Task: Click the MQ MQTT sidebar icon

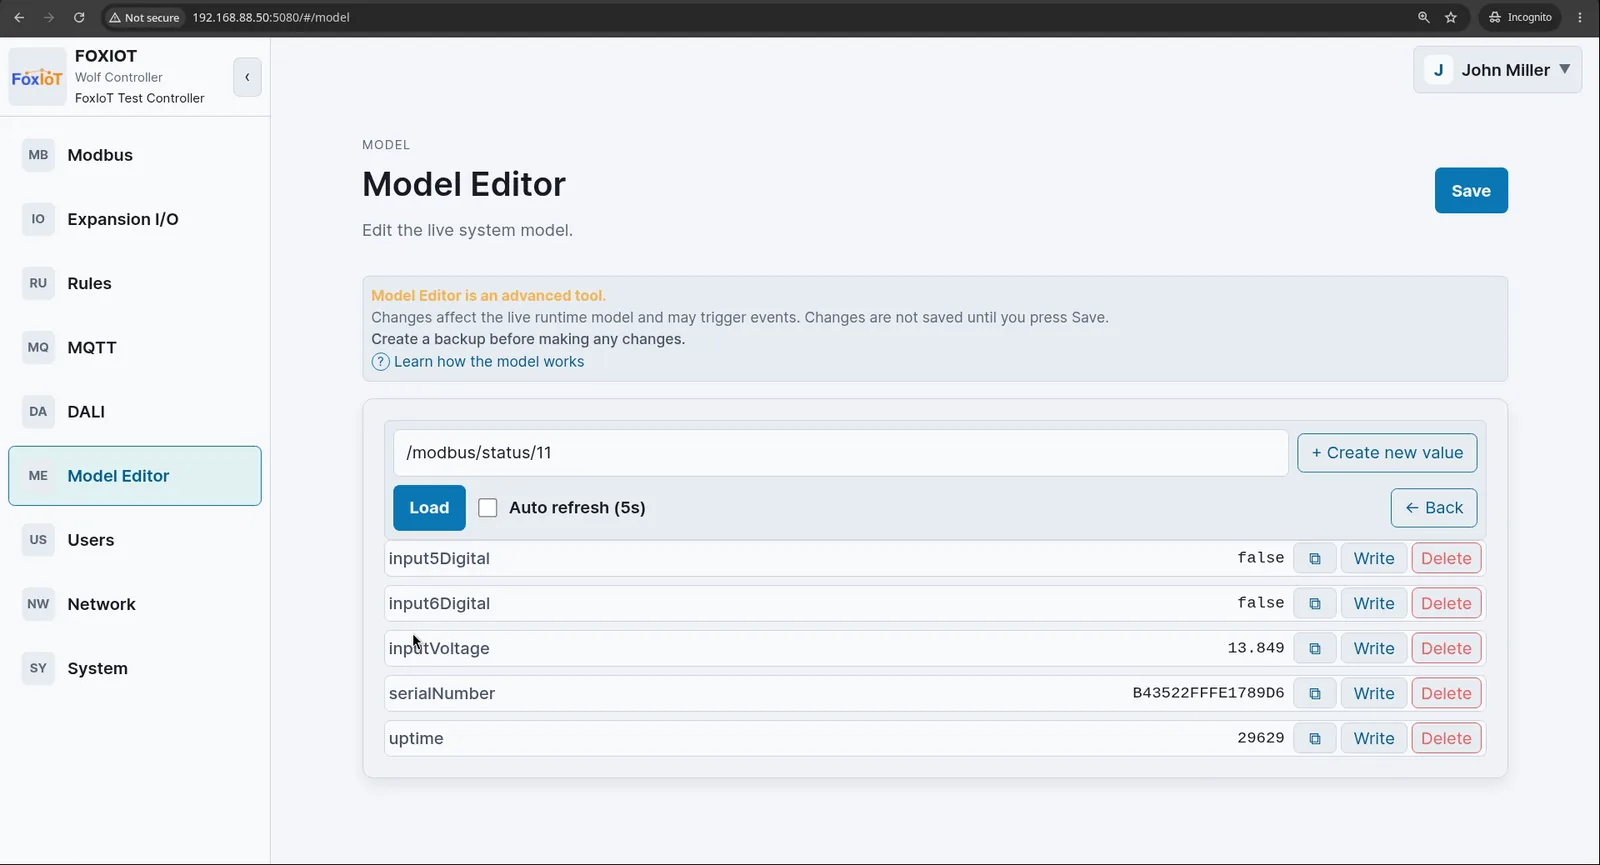Action: (38, 347)
